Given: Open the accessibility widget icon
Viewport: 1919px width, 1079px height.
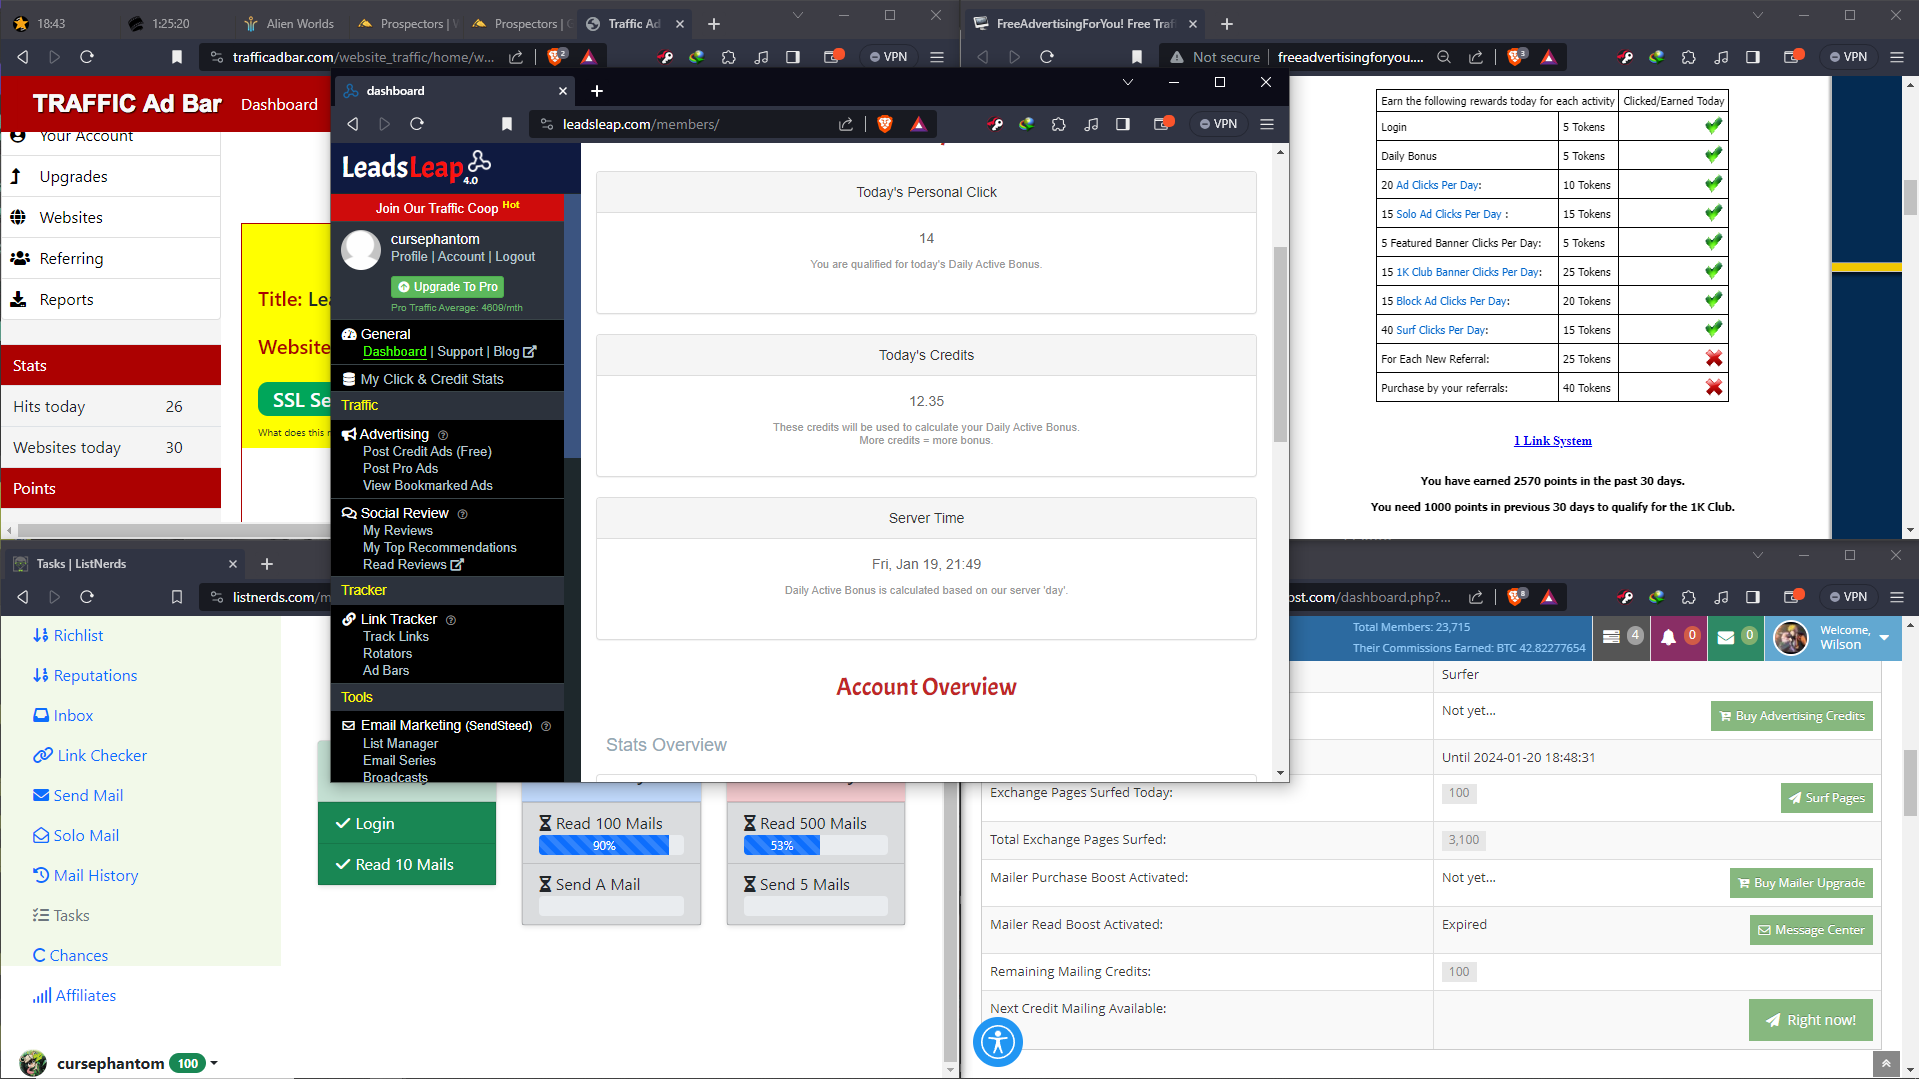Looking at the screenshot, I should [x=997, y=1042].
